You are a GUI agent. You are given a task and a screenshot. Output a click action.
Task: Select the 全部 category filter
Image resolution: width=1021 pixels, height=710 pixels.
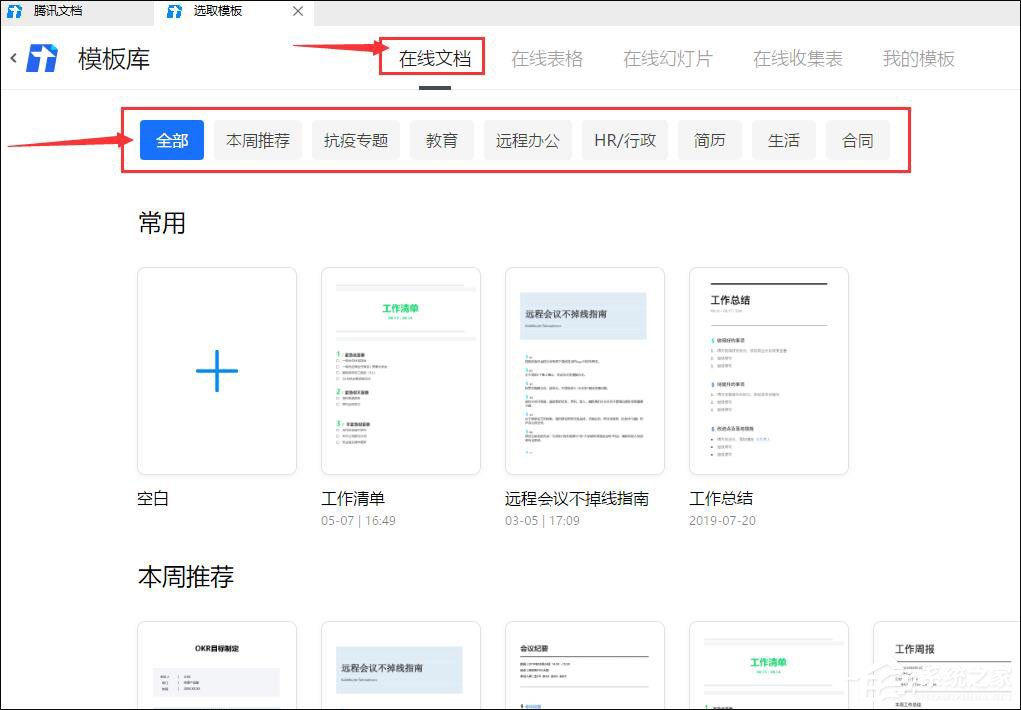click(171, 140)
